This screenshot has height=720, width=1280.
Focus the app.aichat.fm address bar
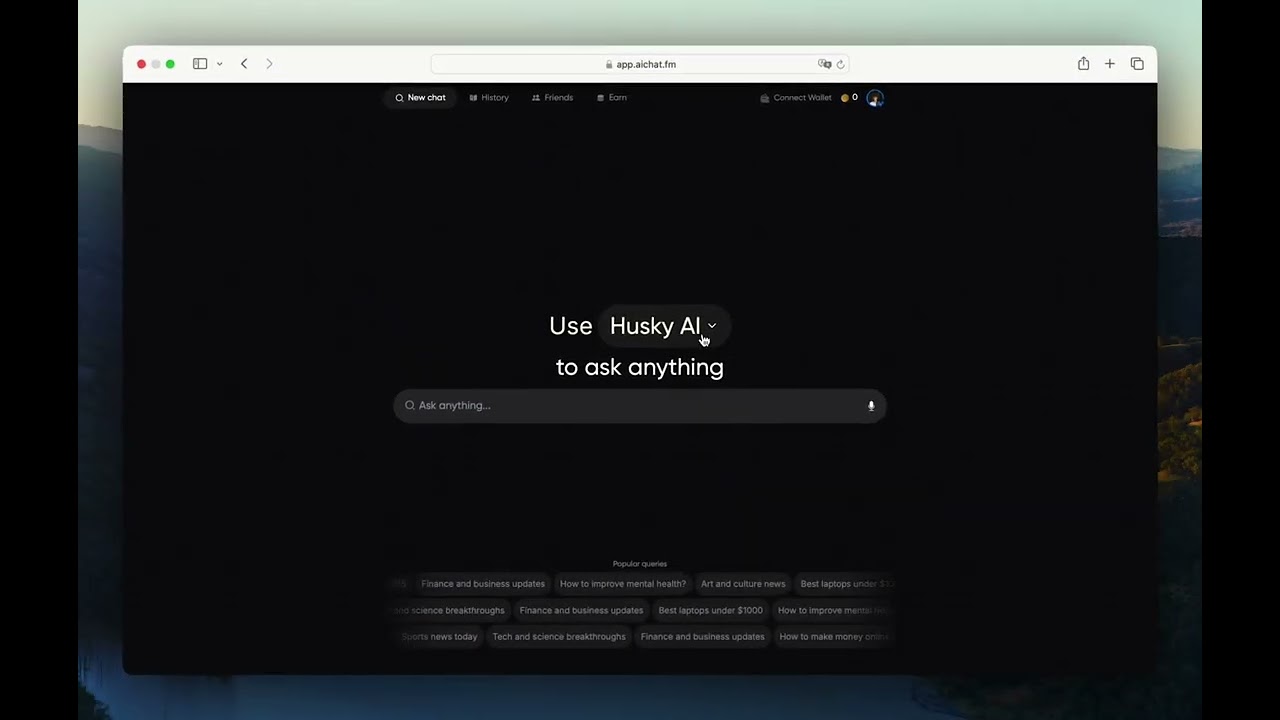640,64
